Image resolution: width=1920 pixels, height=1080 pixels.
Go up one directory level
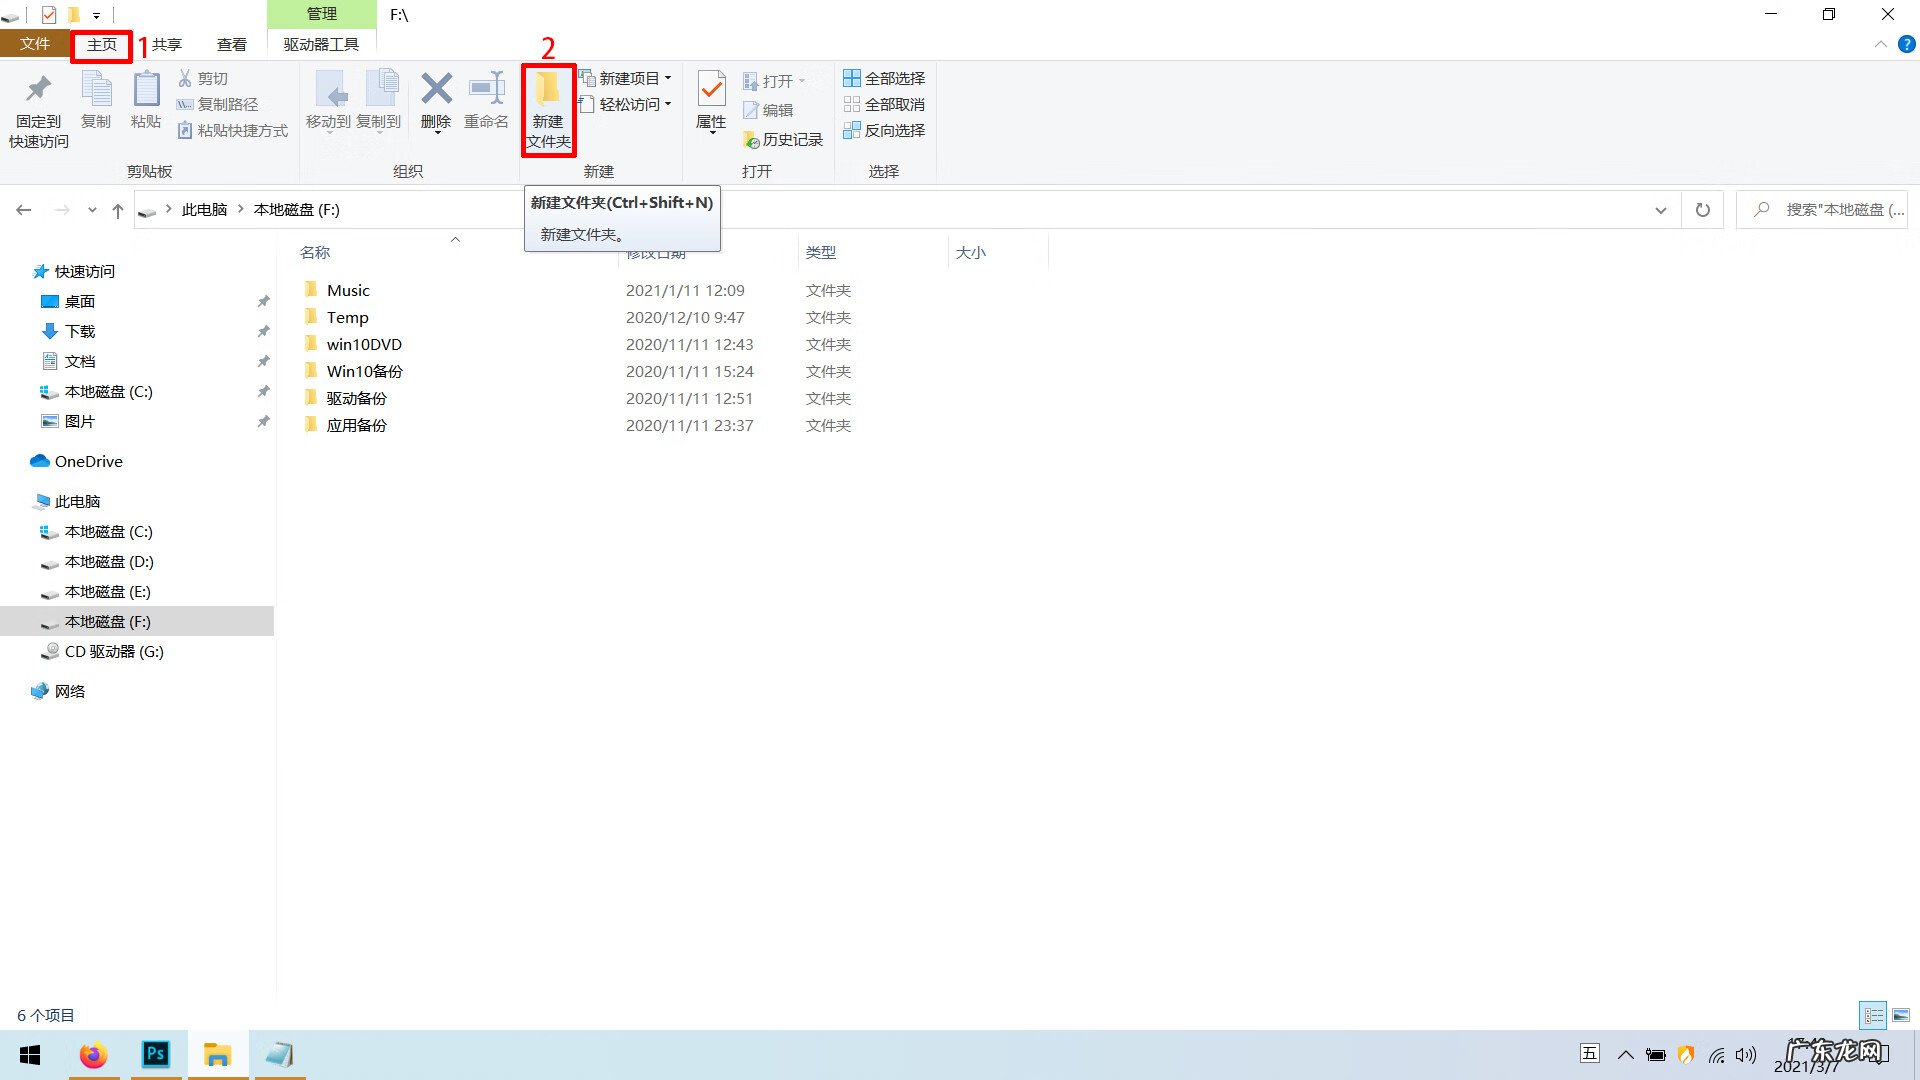pos(118,210)
